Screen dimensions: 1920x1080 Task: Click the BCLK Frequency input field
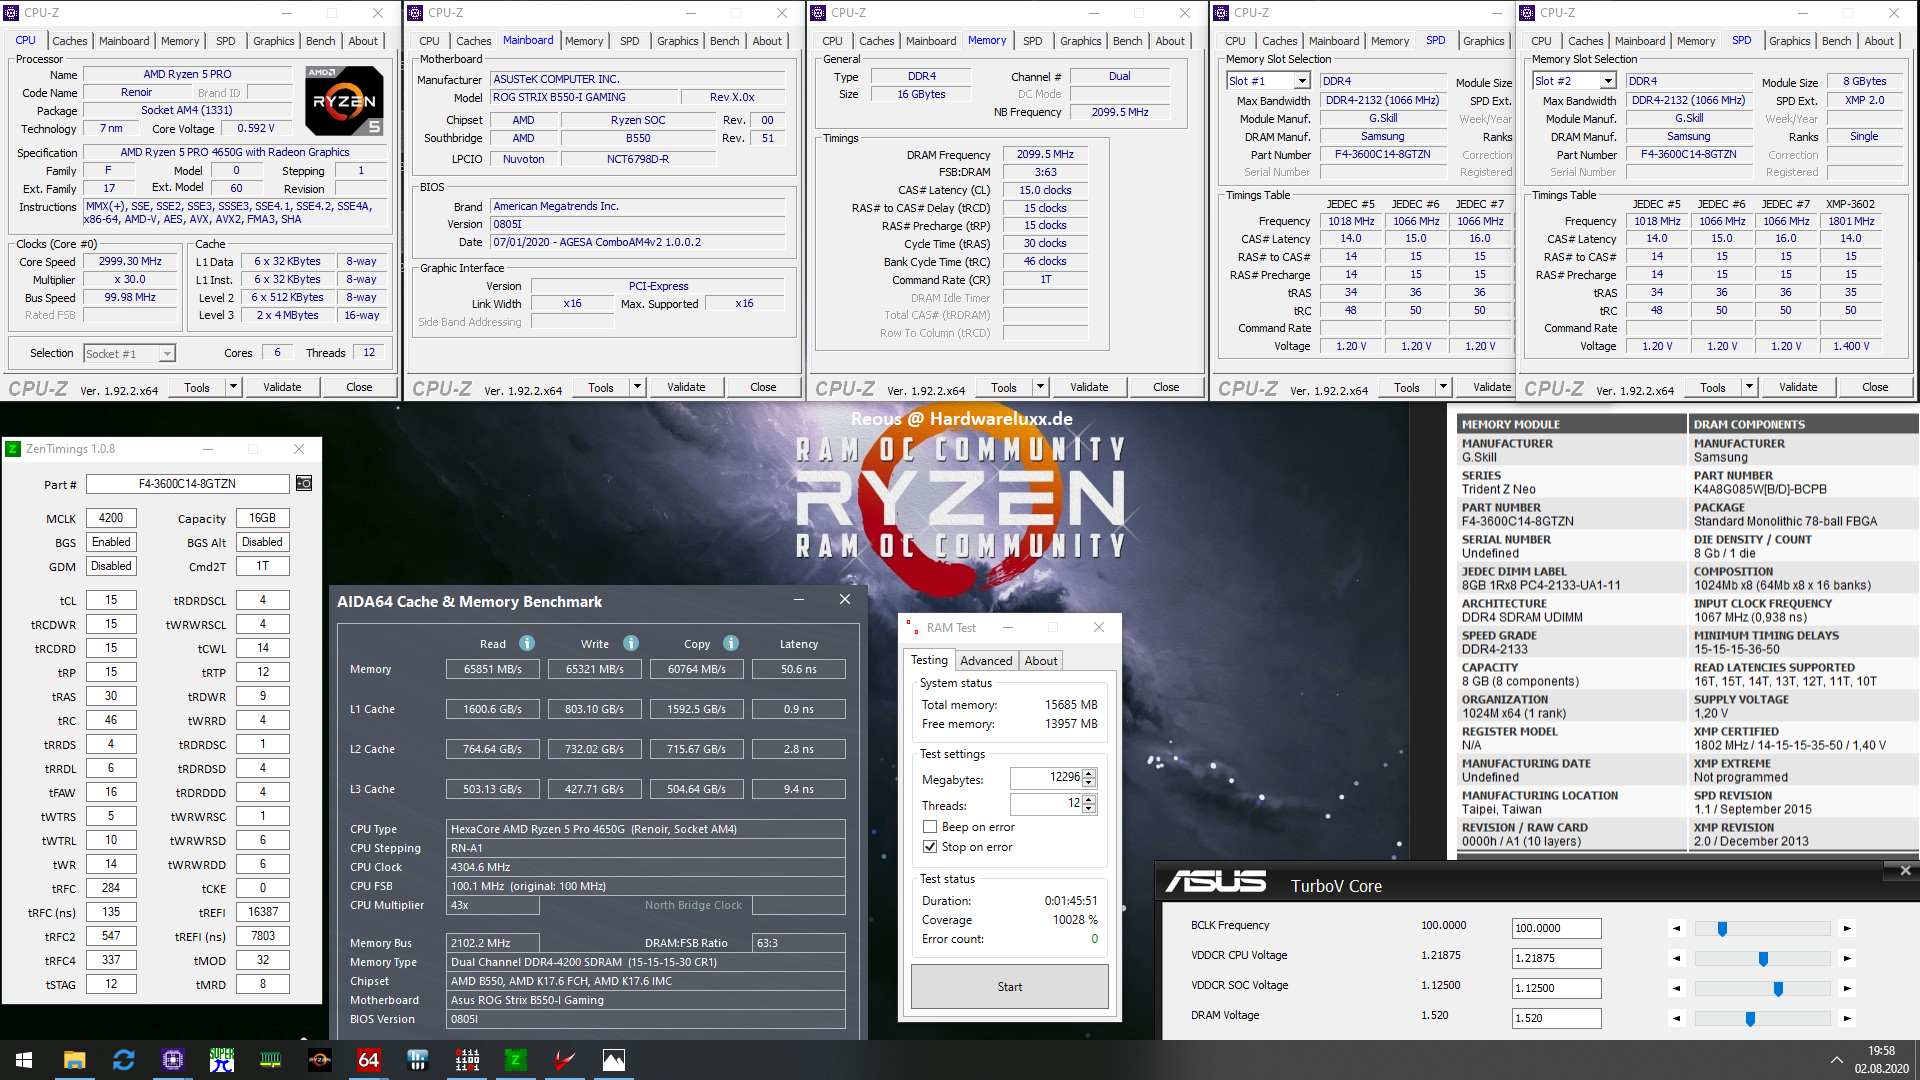1556,928
